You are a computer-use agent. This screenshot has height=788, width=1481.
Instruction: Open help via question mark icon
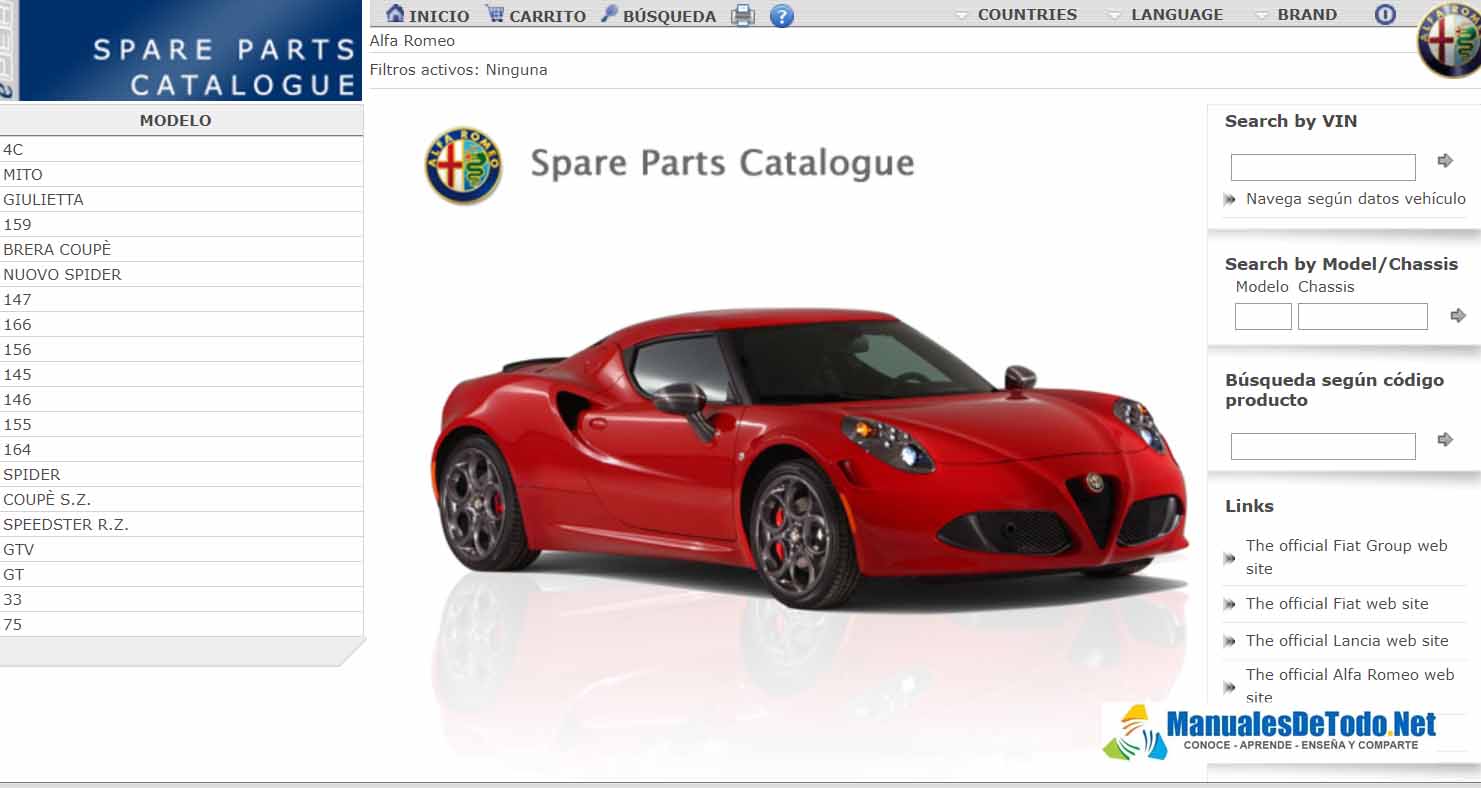[x=782, y=16]
